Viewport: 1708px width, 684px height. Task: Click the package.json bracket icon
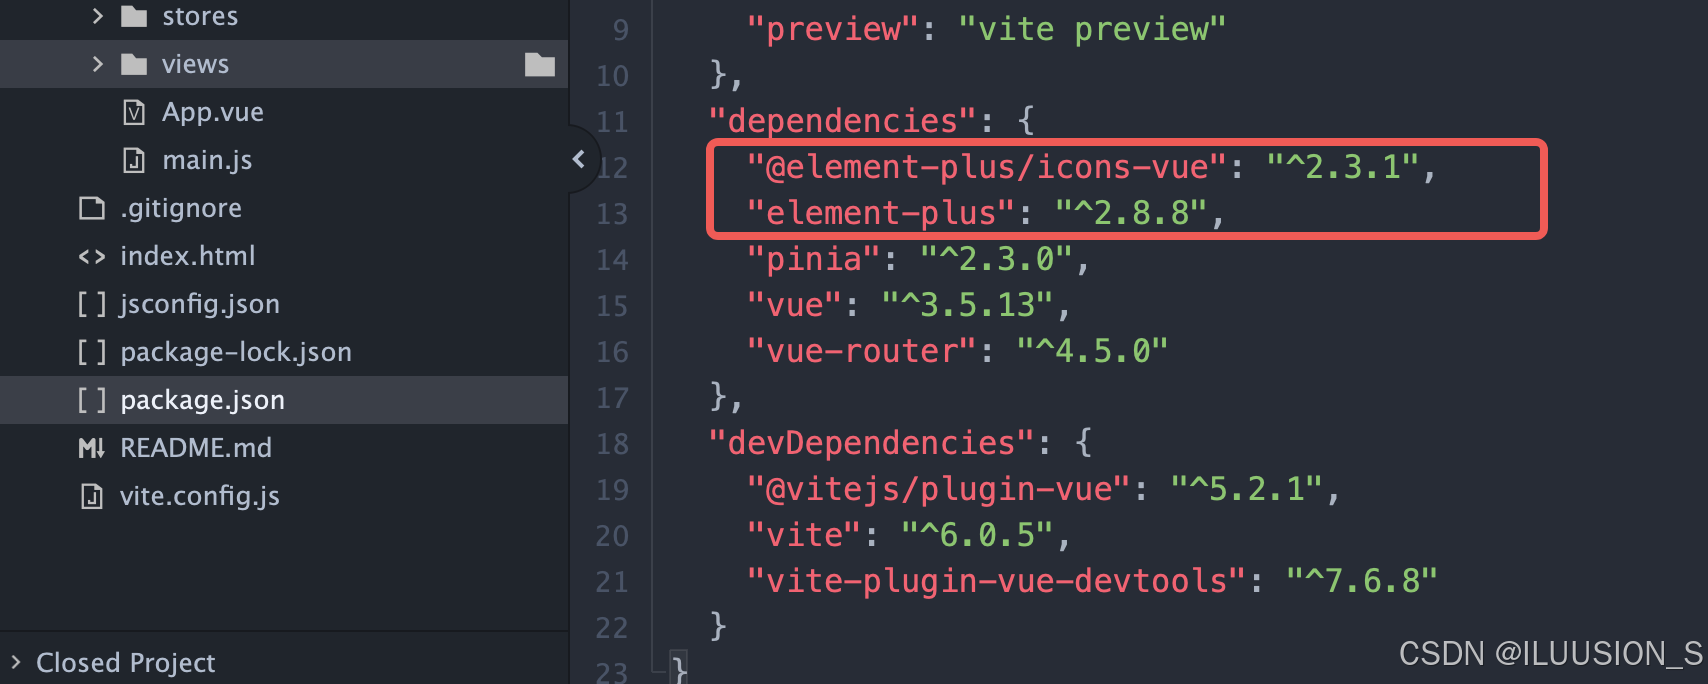pyautogui.click(x=92, y=400)
